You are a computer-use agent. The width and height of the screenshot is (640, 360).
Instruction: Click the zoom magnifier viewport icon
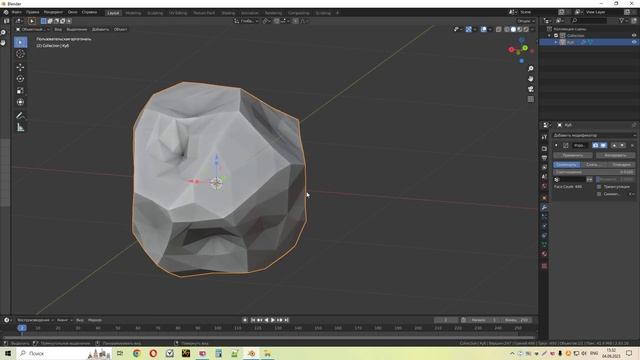(x=531, y=69)
